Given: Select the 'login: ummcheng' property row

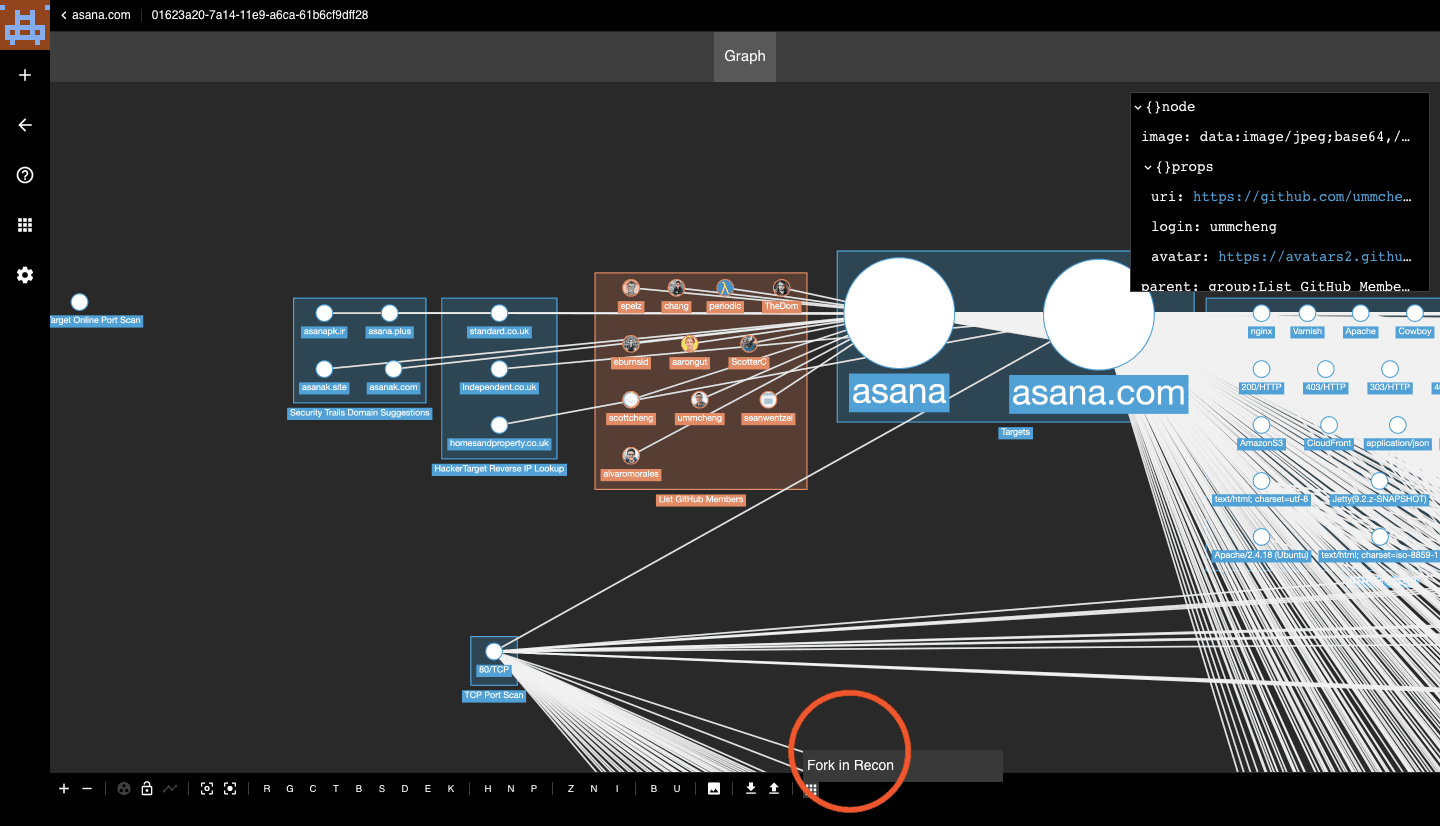Looking at the screenshot, I should click(x=1214, y=227).
